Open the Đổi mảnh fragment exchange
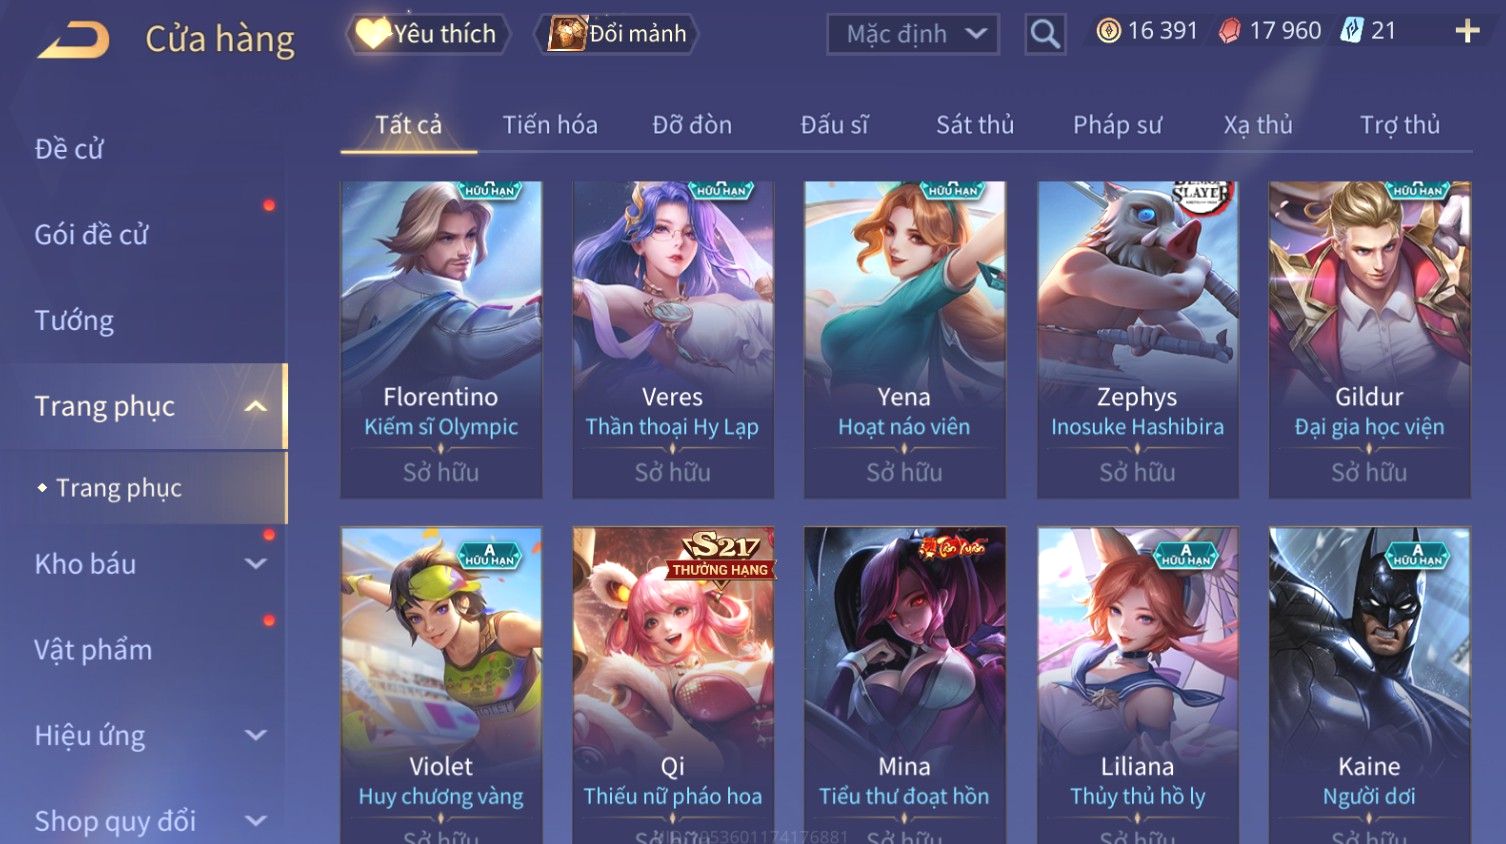Screen dimensions: 1506x844 click(616, 34)
